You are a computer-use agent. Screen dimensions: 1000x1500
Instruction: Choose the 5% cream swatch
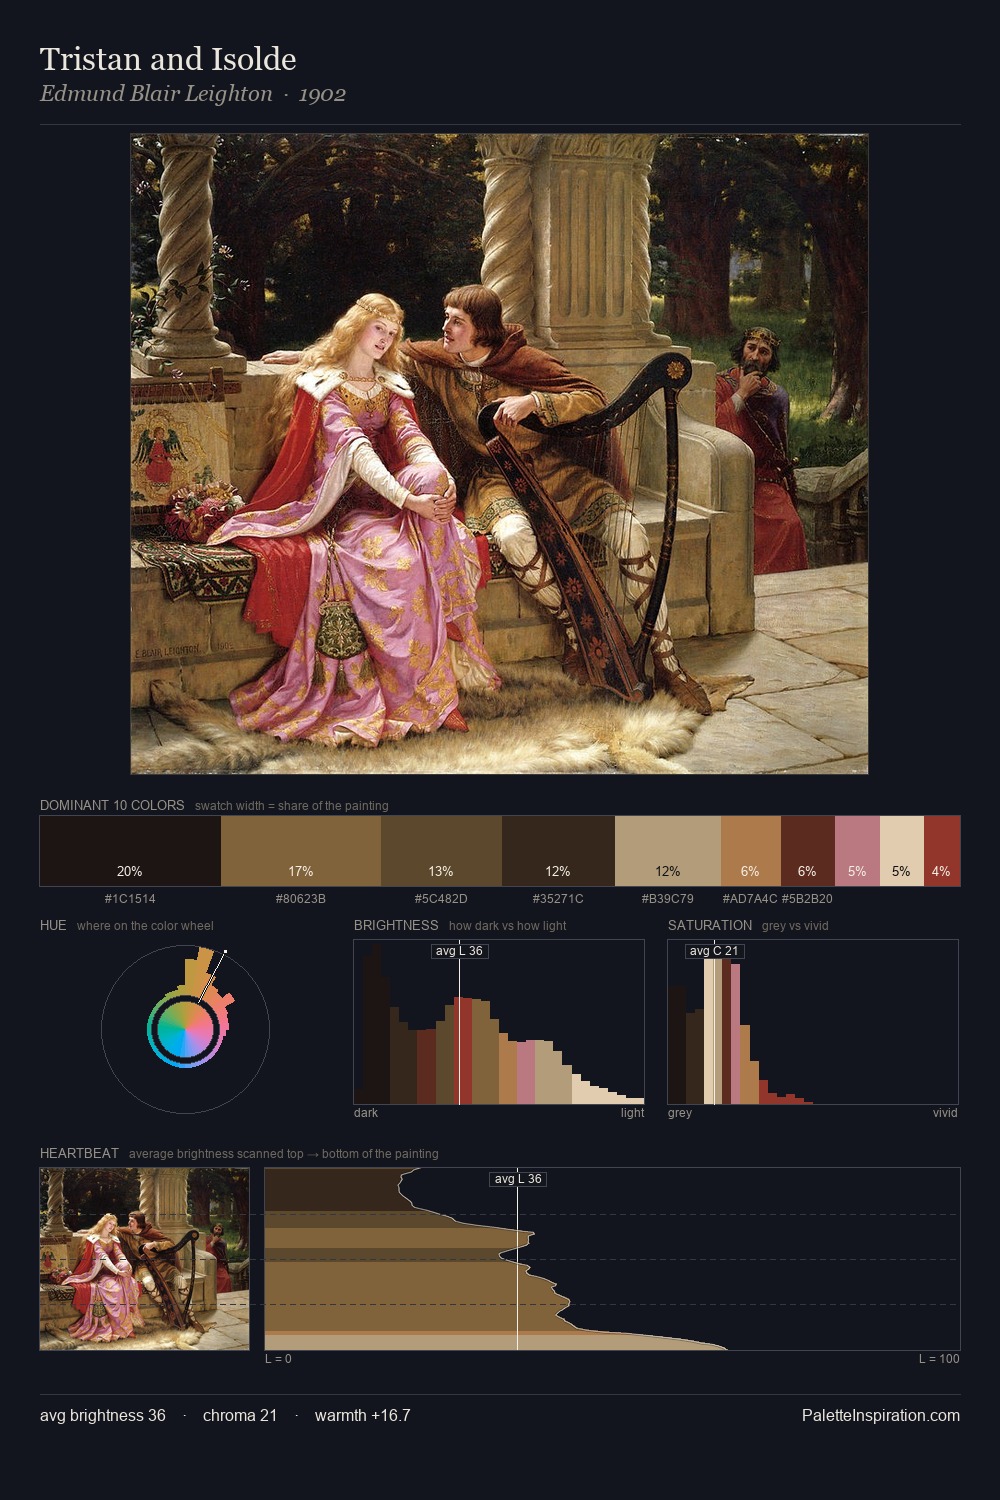coord(902,851)
